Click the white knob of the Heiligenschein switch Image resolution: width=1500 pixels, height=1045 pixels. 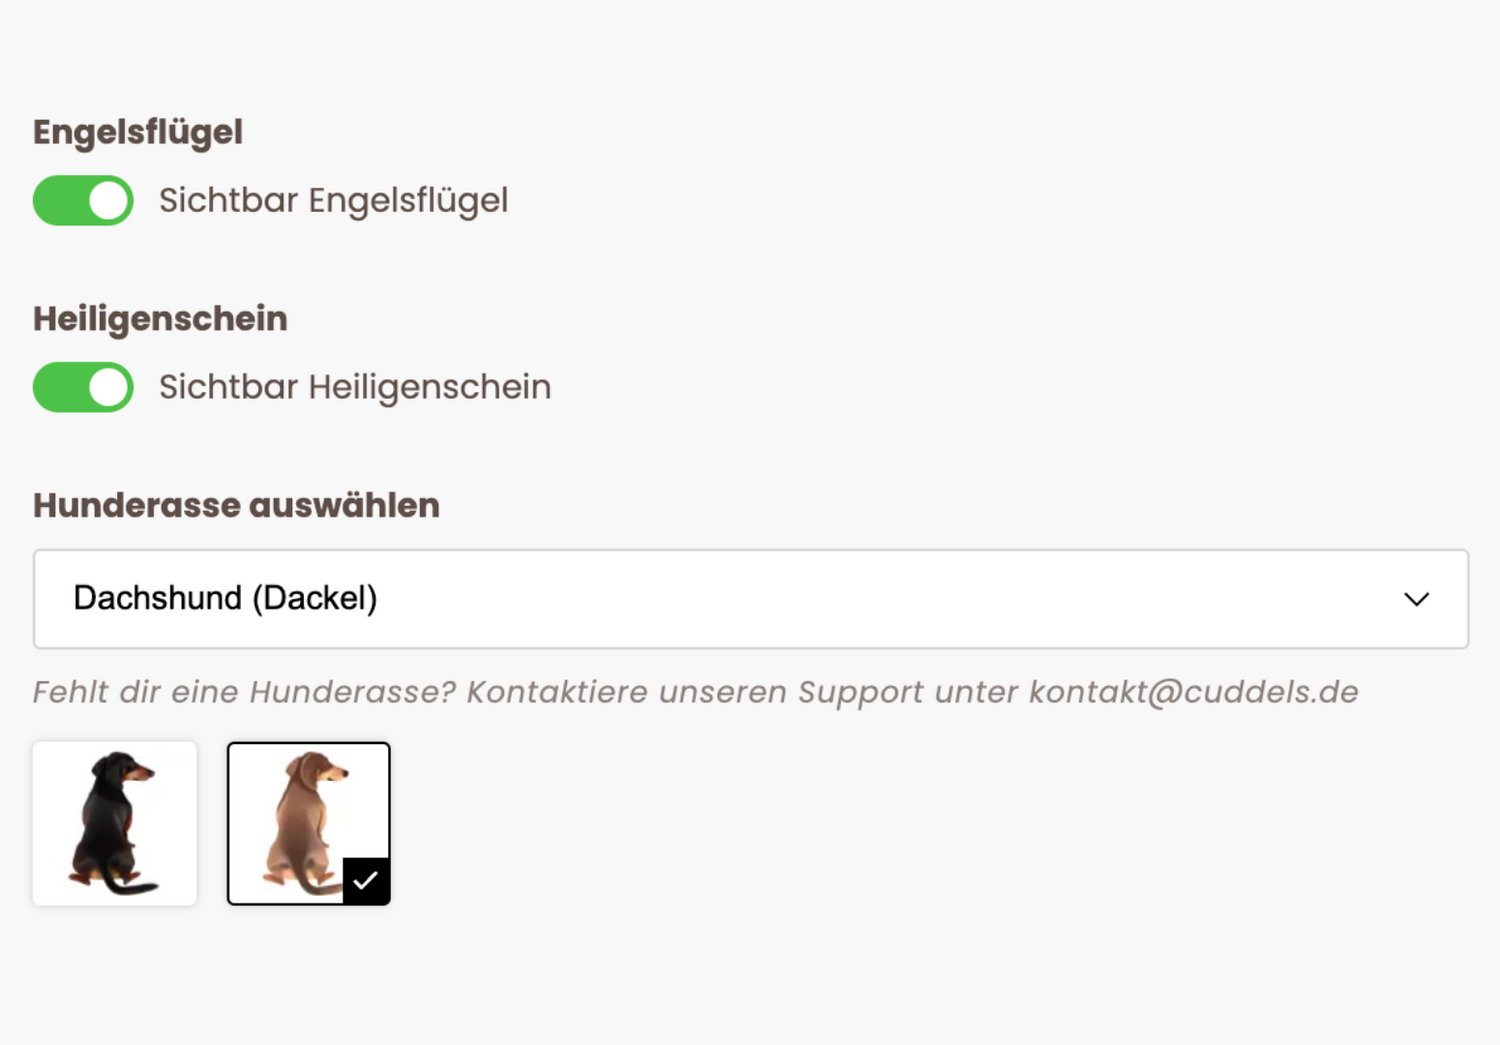pyautogui.click(x=109, y=387)
